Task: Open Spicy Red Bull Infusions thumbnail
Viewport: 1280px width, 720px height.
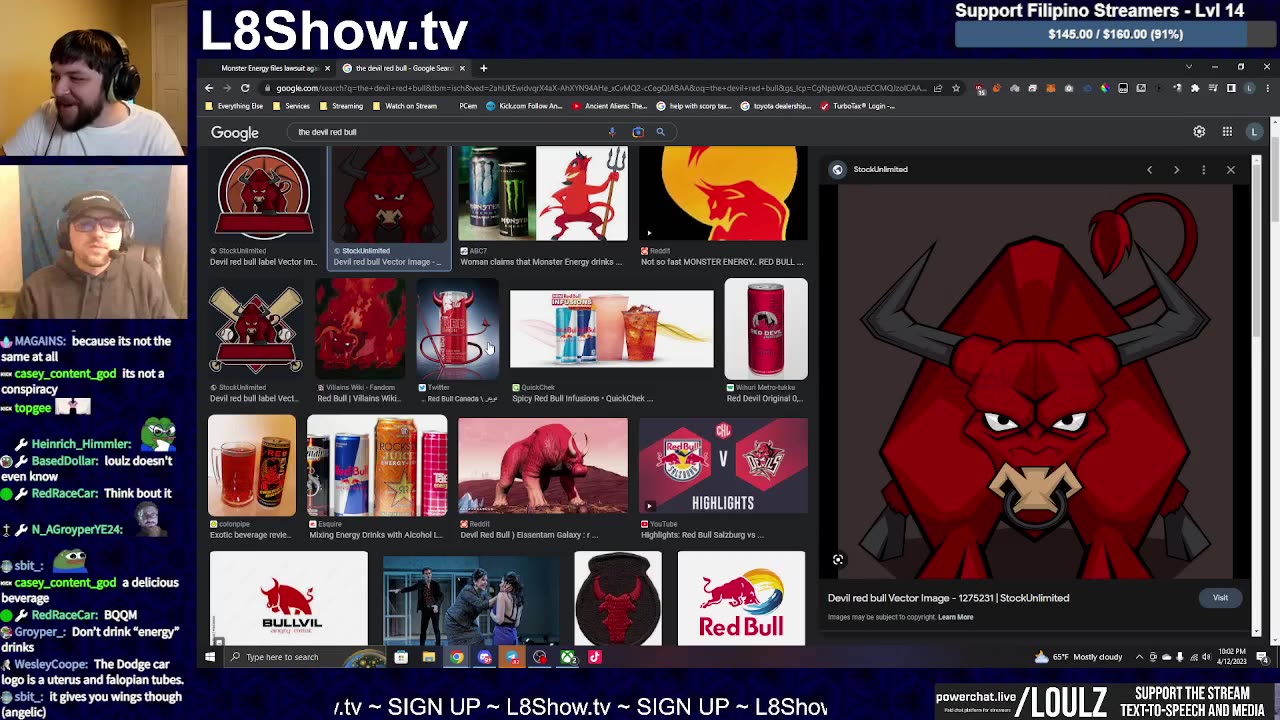Action: [x=612, y=329]
